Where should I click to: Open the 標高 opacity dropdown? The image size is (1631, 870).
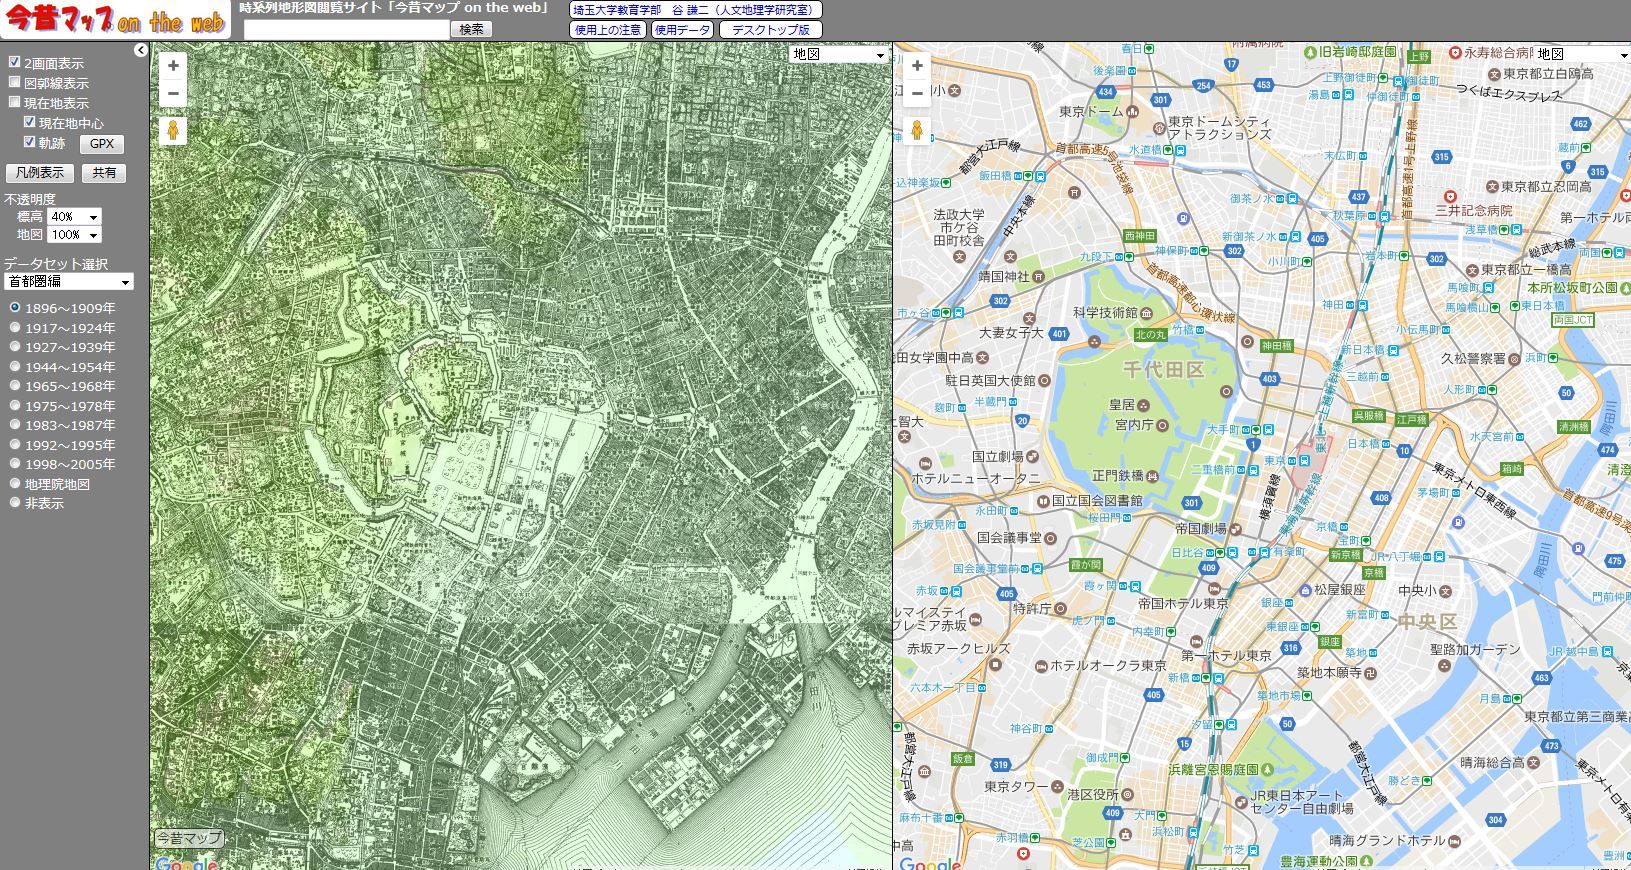[75, 217]
